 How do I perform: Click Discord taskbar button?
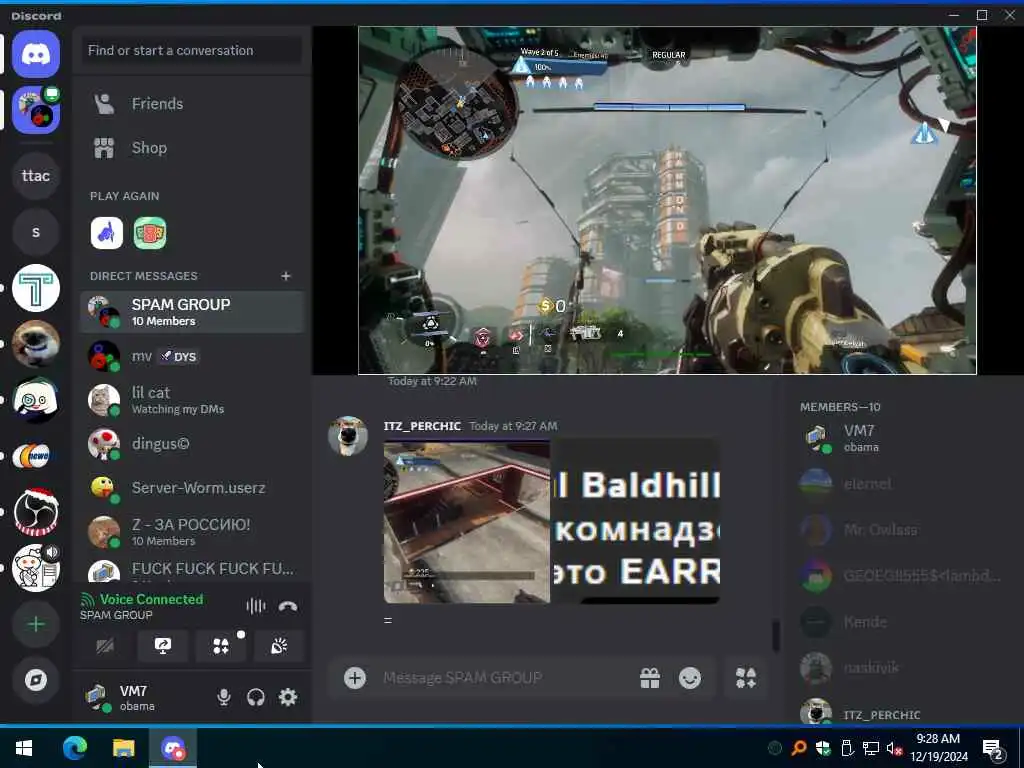coord(173,748)
